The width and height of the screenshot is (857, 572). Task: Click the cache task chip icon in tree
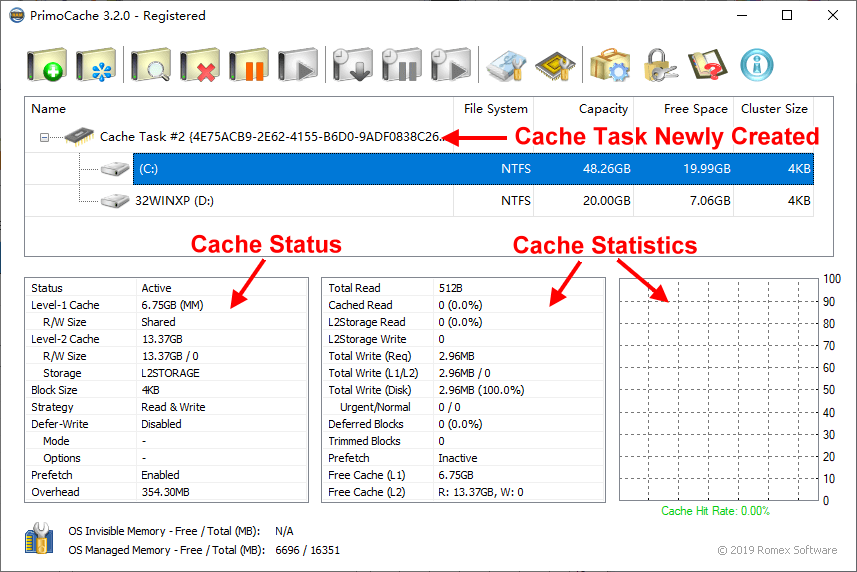[79, 137]
